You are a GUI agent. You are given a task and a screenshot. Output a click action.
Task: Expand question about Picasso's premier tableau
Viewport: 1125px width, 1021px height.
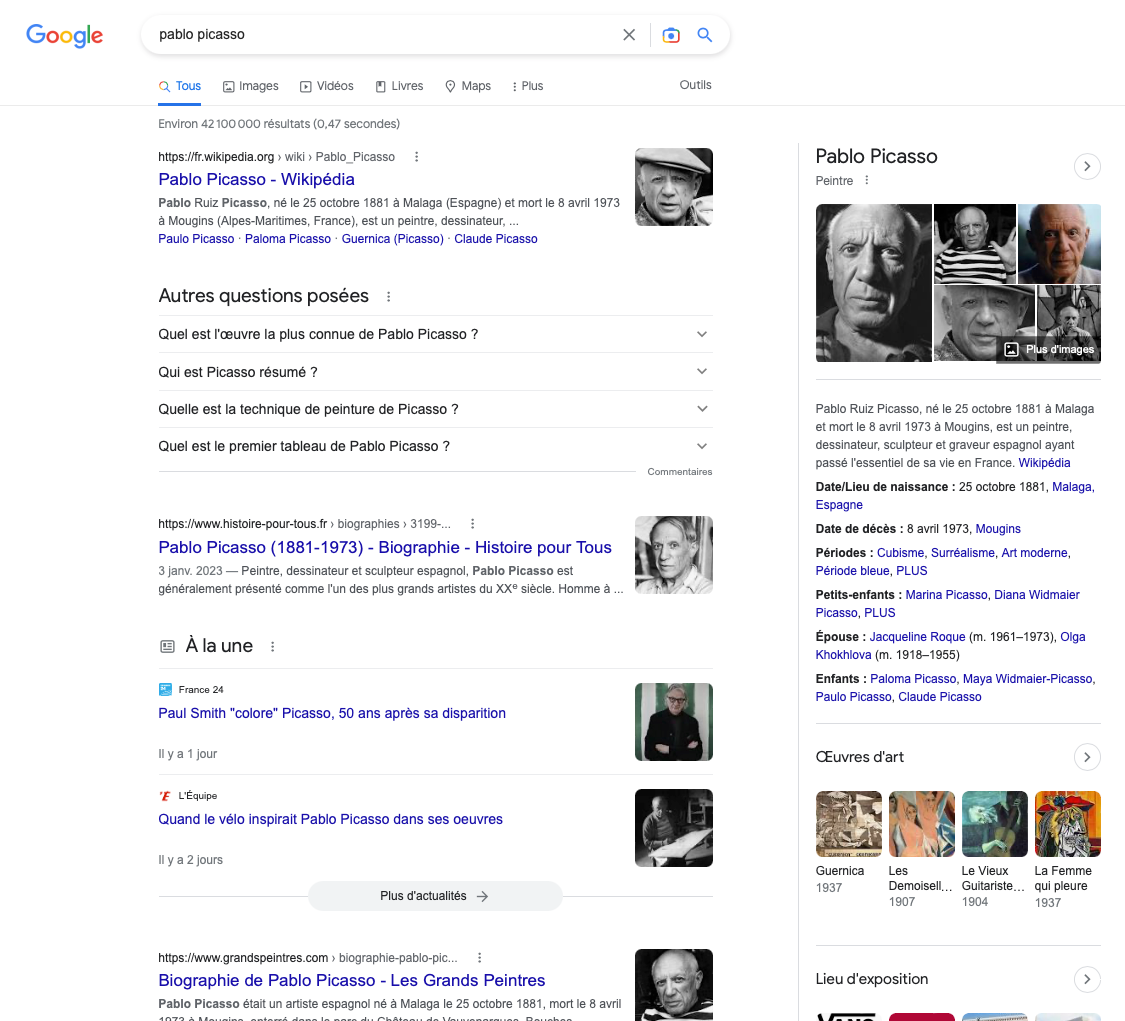point(436,446)
